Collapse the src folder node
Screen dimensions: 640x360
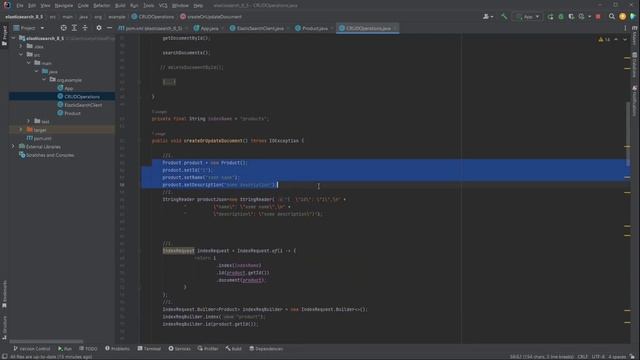click(21, 55)
